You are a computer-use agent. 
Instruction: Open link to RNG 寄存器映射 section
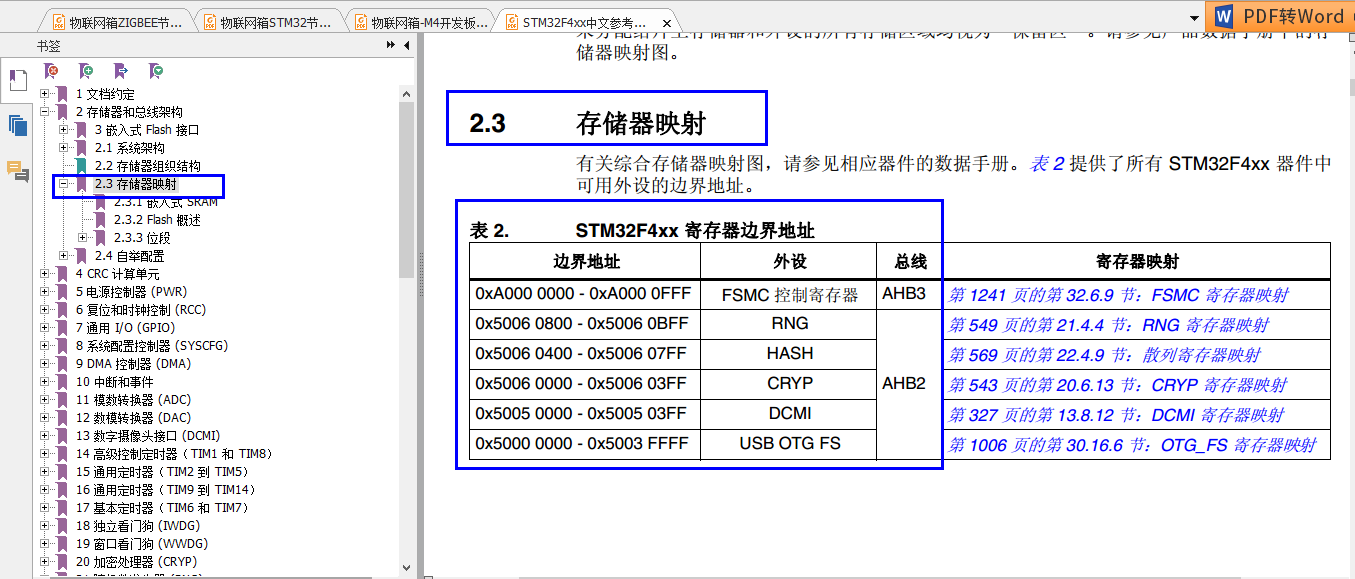(1108, 325)
